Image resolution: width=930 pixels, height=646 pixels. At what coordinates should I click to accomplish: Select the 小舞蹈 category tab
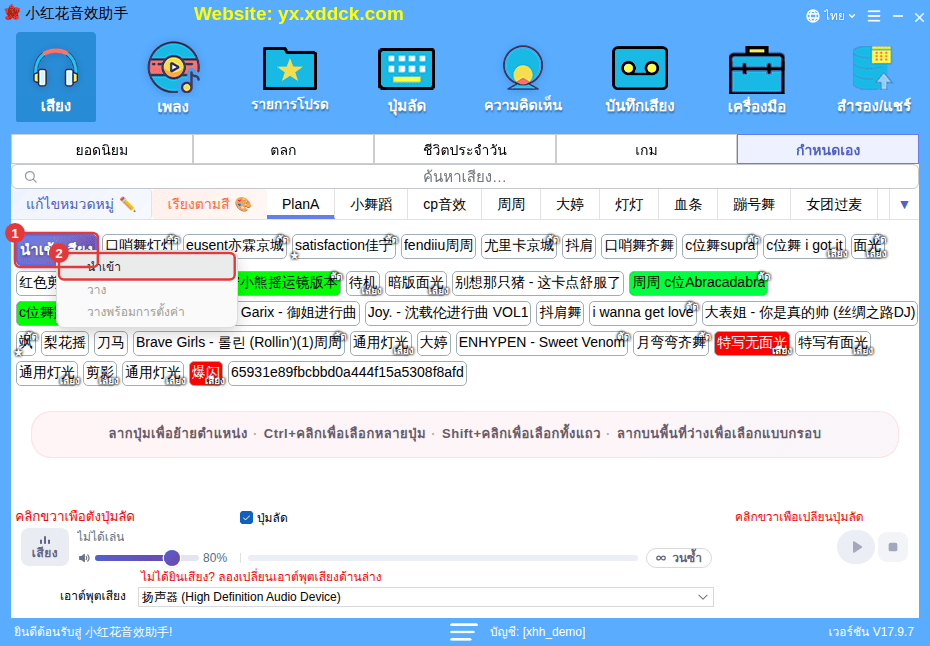coord(371,205)
